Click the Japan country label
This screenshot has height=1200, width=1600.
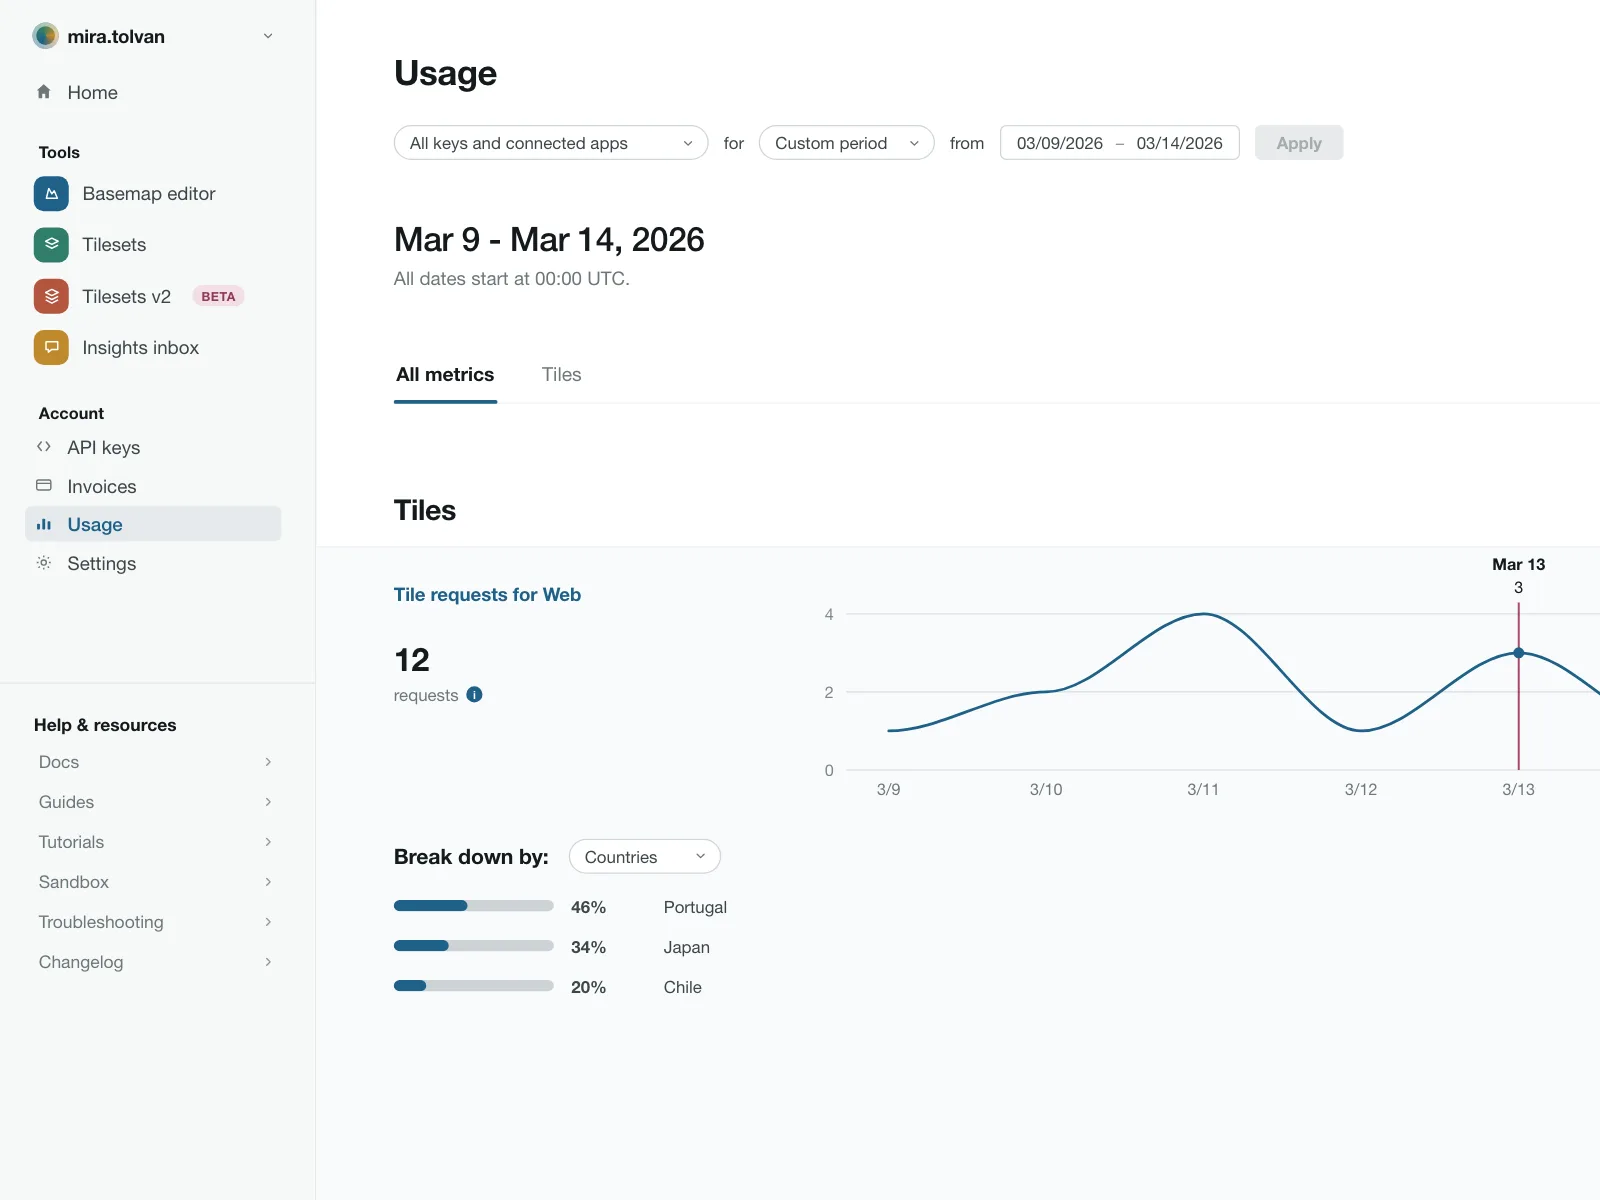coord(686,947)
